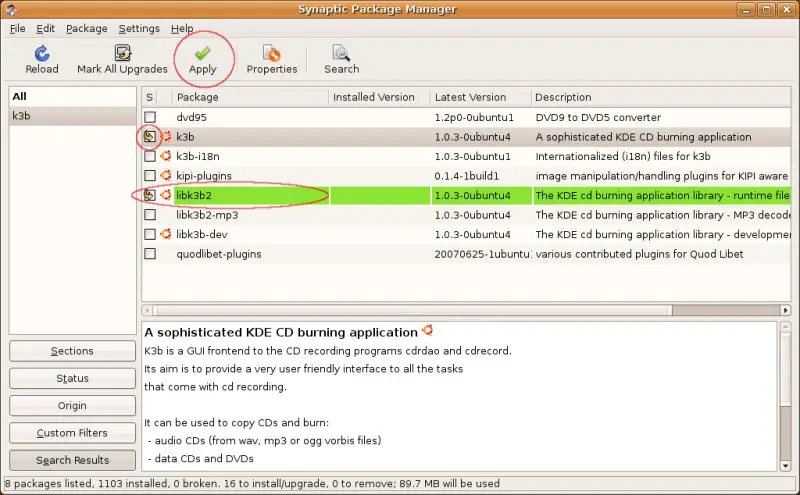
Task: Click Ubuntu support icon beside kipi-plugins
Action: coord(166,176)
